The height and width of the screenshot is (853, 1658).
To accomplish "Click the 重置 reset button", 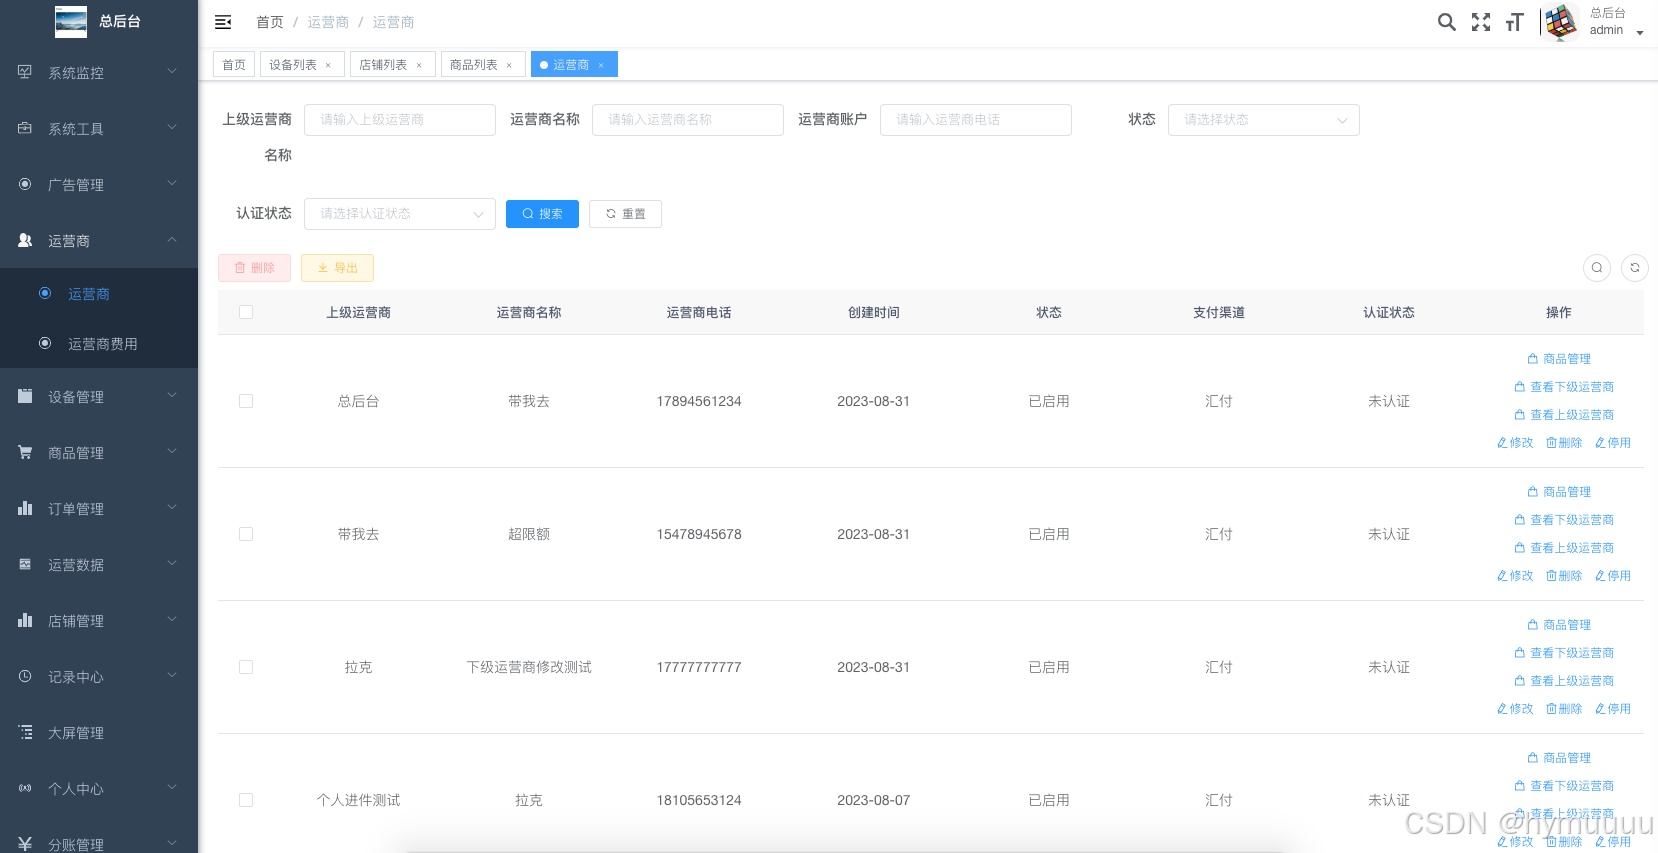I will tap(625, 214).
